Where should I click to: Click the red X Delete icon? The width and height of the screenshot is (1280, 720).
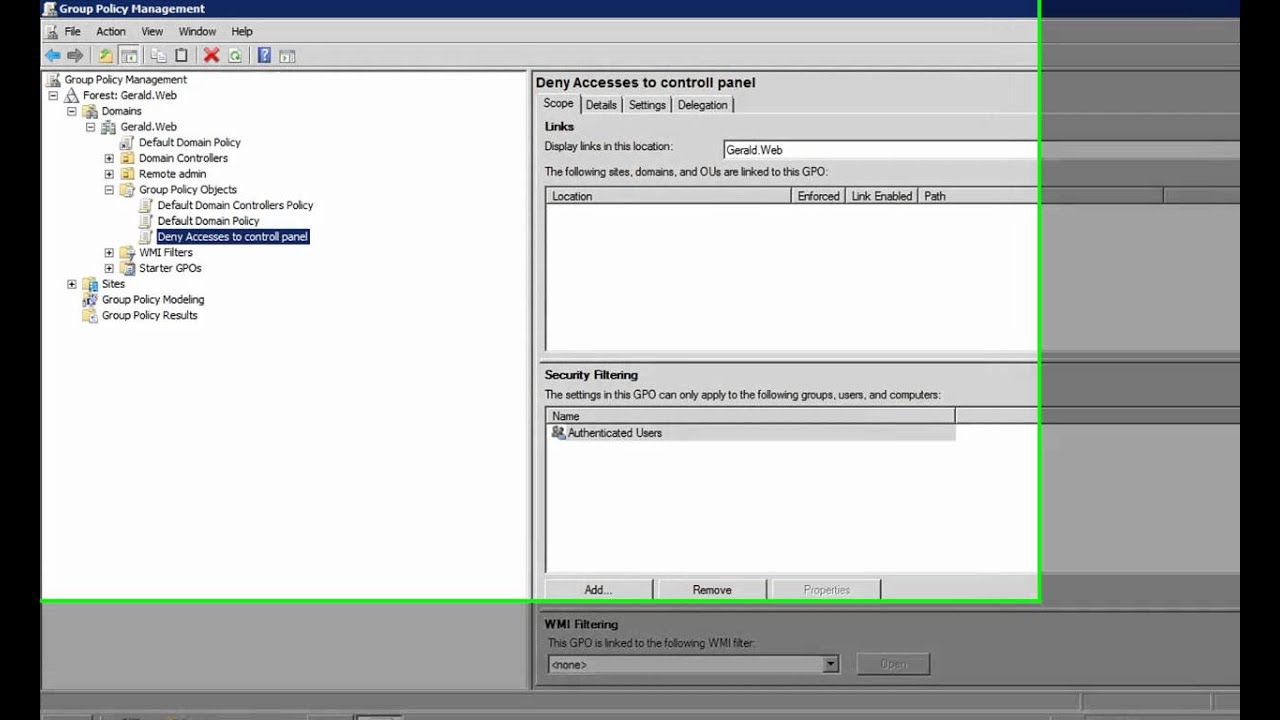[211, 56]
